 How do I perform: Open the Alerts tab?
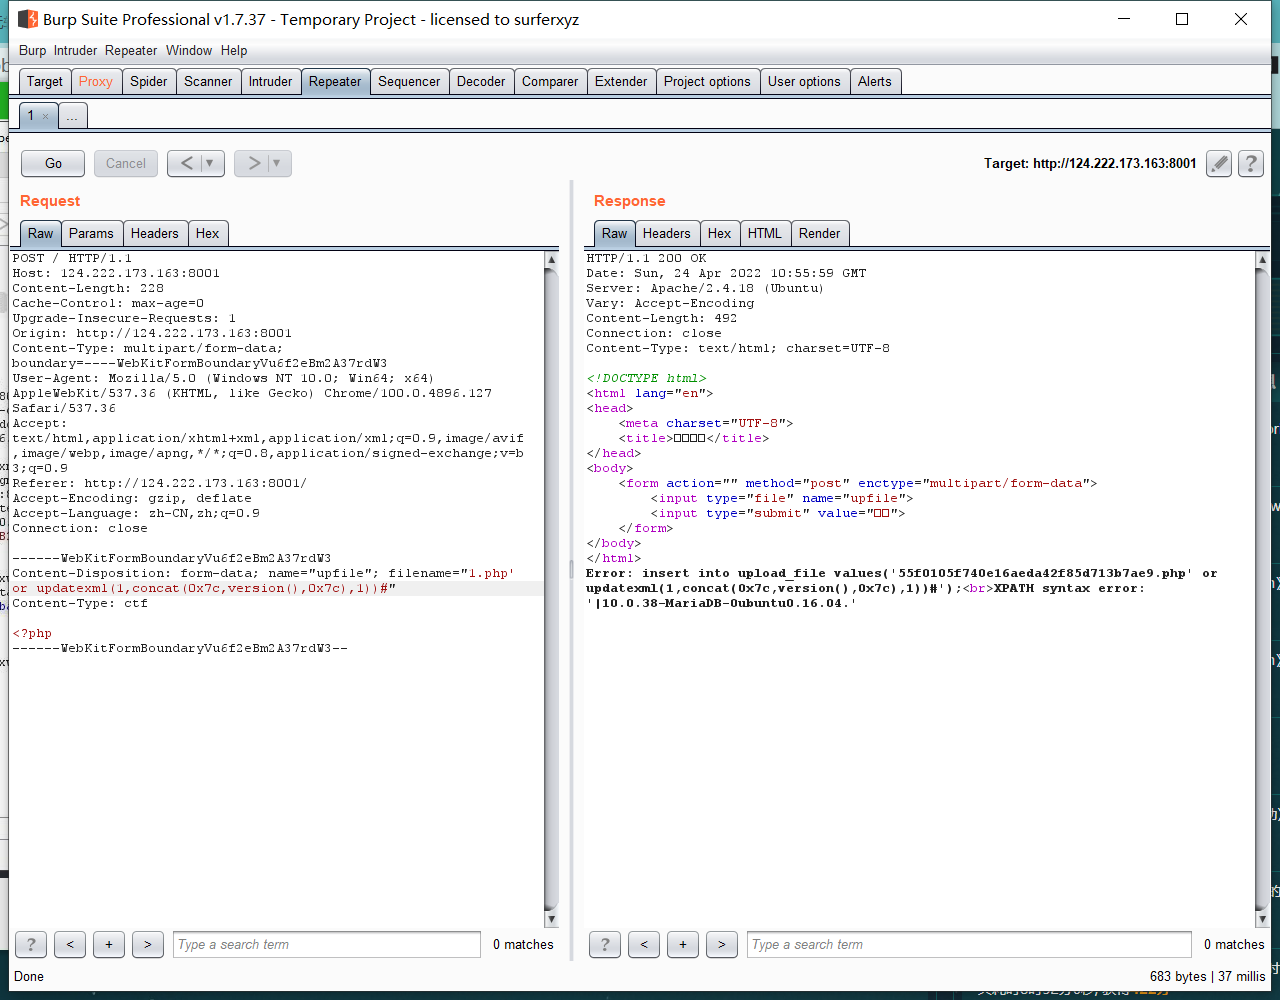(875, 82)
